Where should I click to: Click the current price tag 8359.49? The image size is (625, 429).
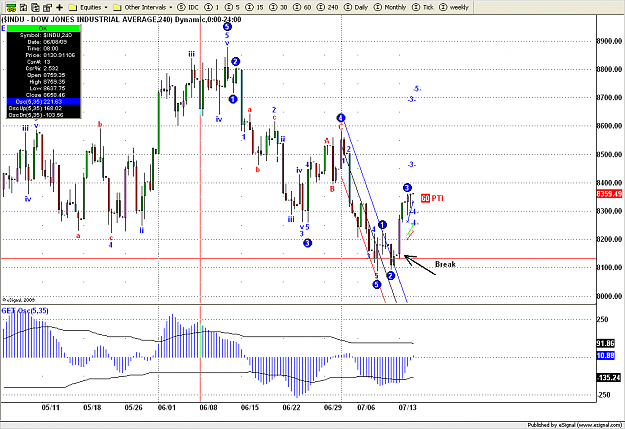pos(609,194)
